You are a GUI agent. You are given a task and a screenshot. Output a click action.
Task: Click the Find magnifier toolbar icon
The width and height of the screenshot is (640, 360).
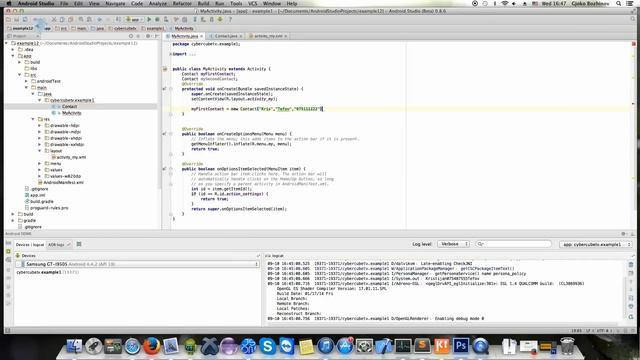[x=81, y=19]
